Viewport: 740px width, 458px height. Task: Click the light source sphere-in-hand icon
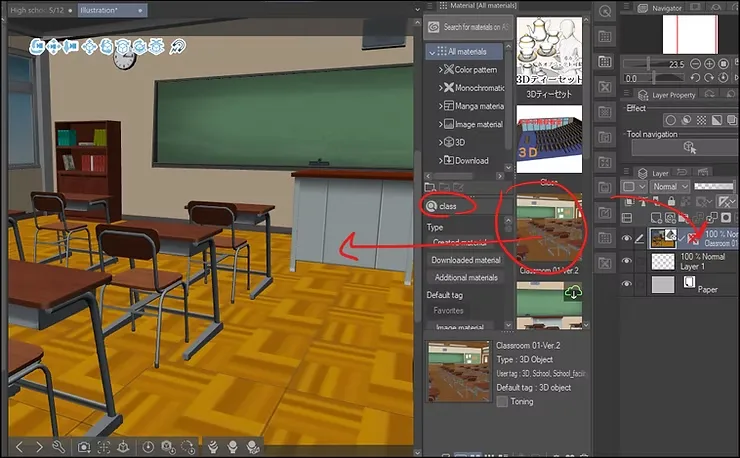[232, 447]
